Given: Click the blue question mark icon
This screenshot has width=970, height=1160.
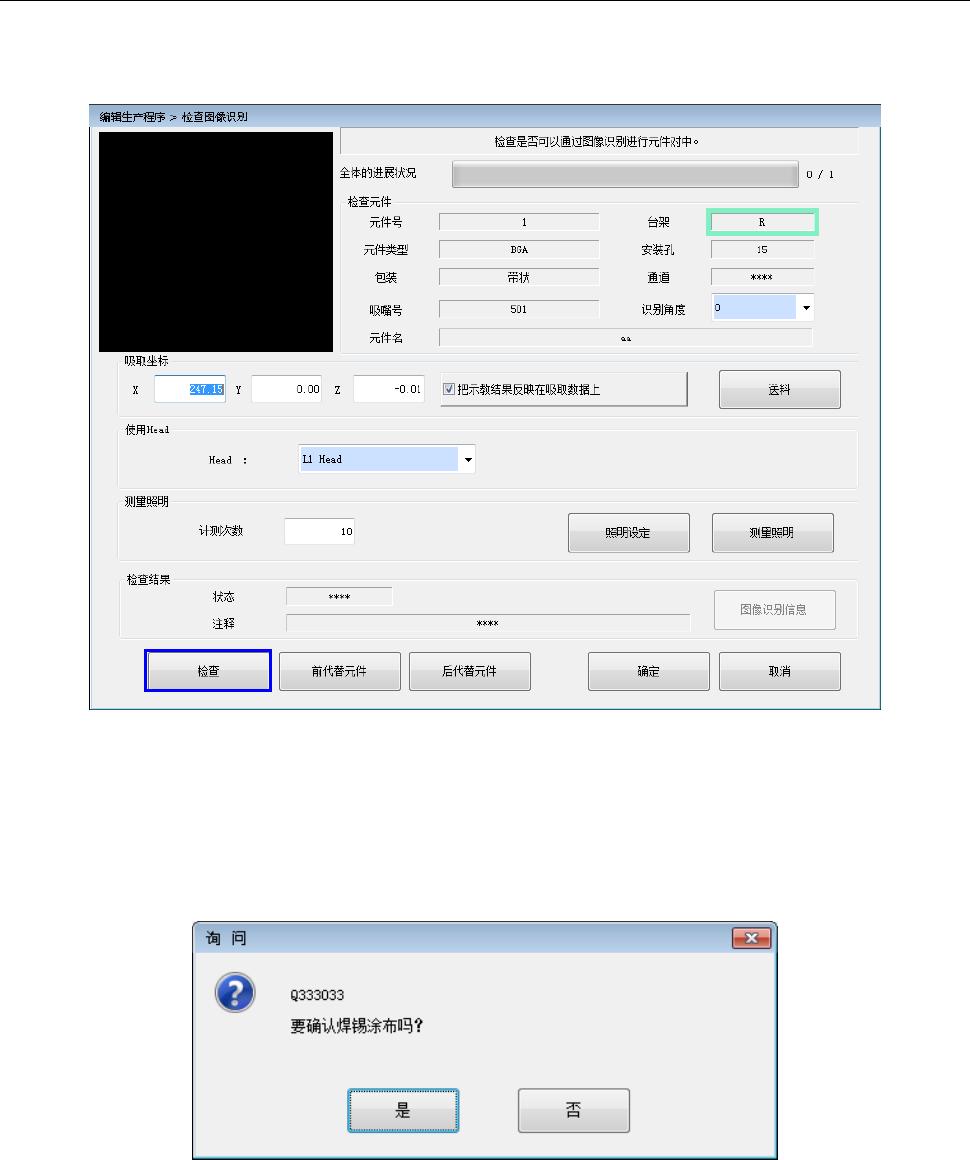Looking at the screenshot, I should point(235,993).
